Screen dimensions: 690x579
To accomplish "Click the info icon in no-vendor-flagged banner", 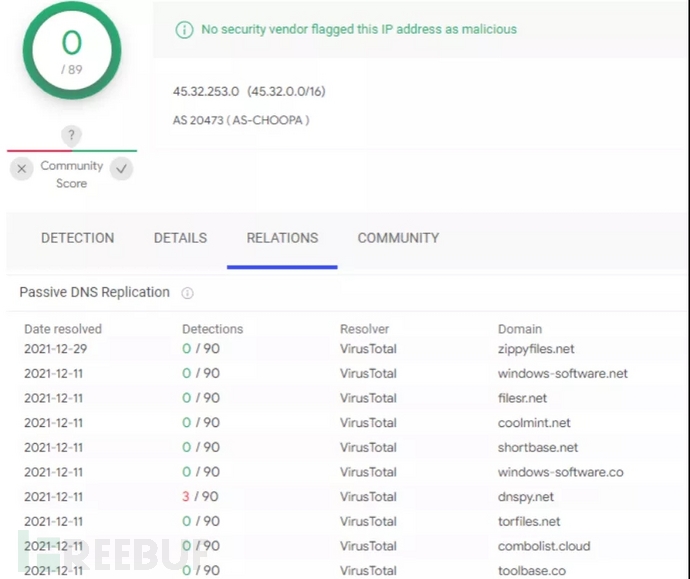I will point(184,30).
